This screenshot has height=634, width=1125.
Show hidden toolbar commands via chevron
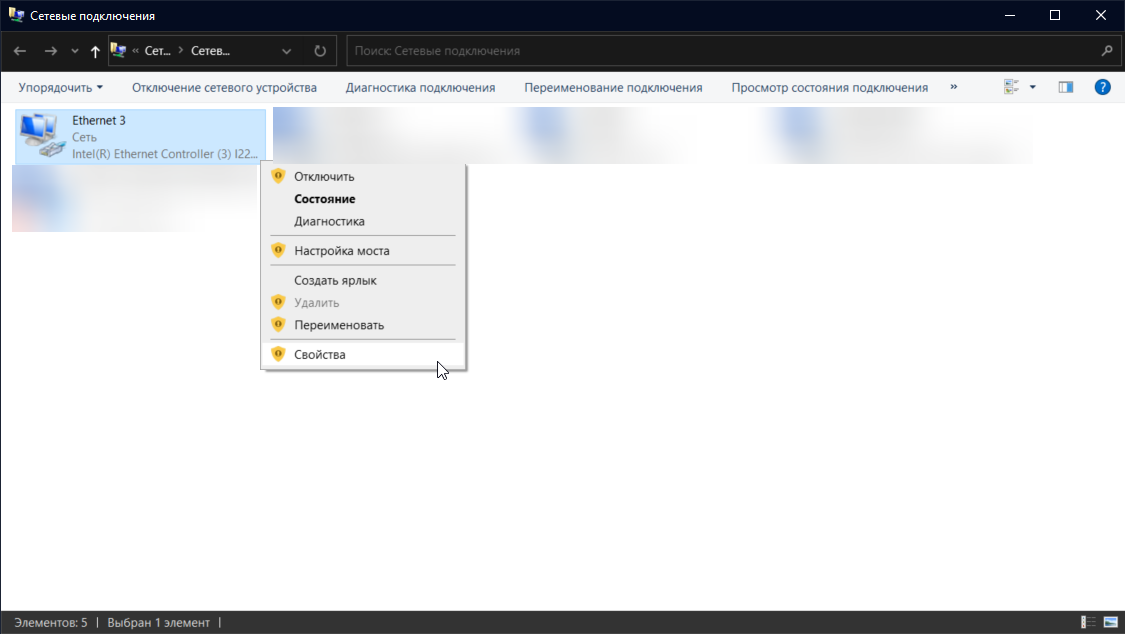coord(953,87)
